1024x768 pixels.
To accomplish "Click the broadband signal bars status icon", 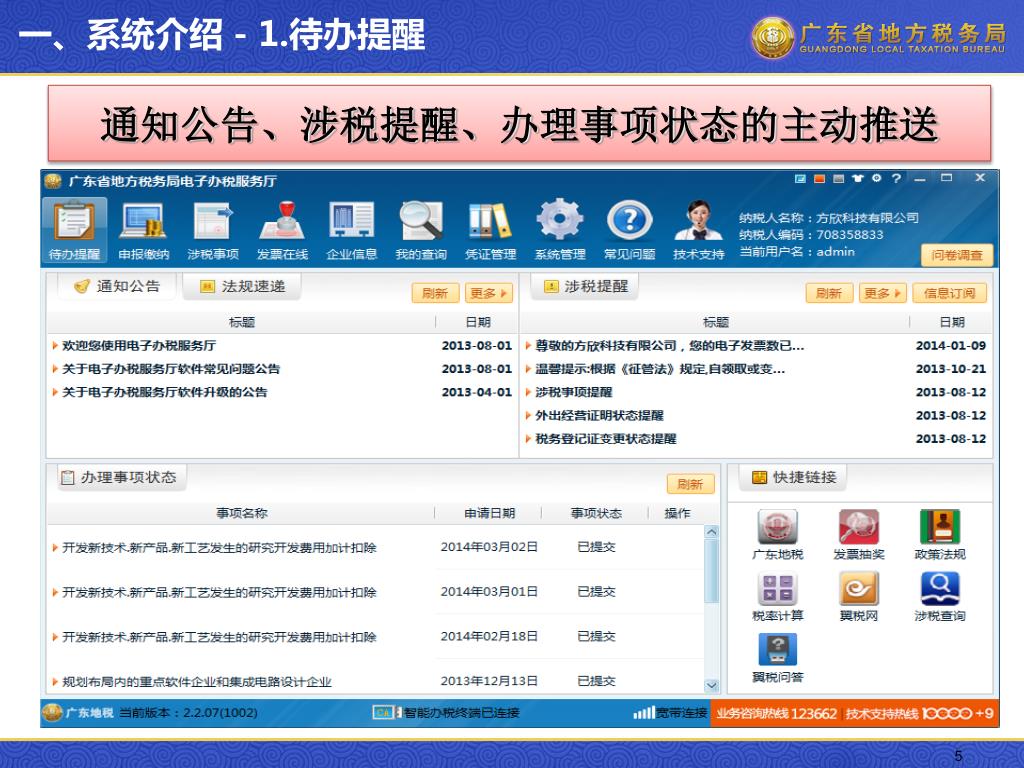I will tap(643, 712).
